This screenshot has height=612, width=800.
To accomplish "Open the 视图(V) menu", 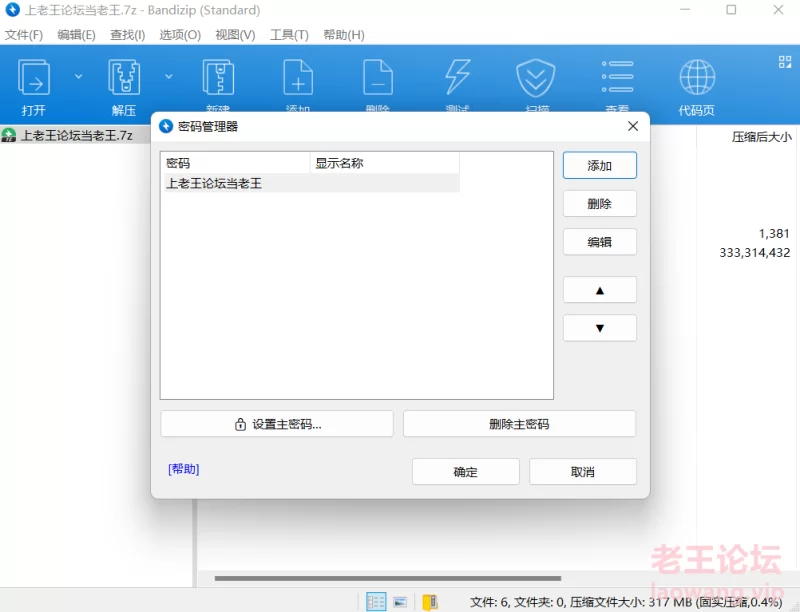I will [x=235, y=35].
